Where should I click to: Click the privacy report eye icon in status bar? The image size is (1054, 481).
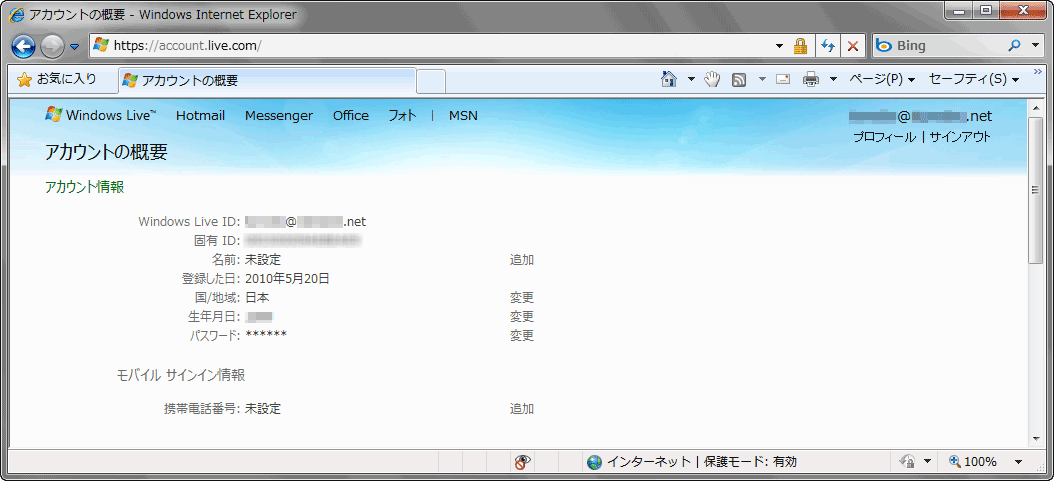click(522, 462)
